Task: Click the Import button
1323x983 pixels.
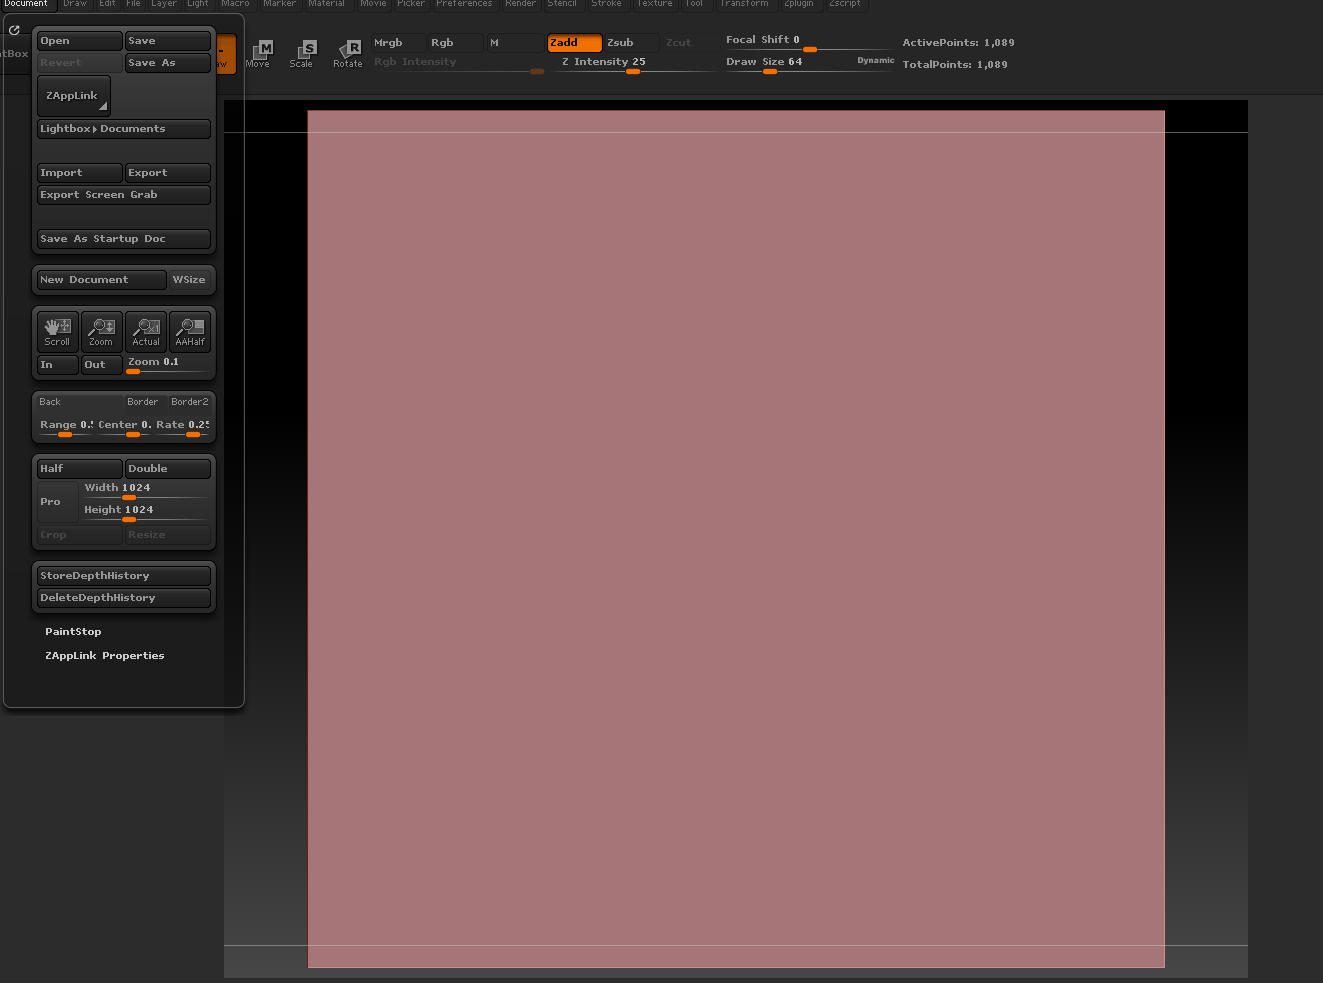Action: 80,173
